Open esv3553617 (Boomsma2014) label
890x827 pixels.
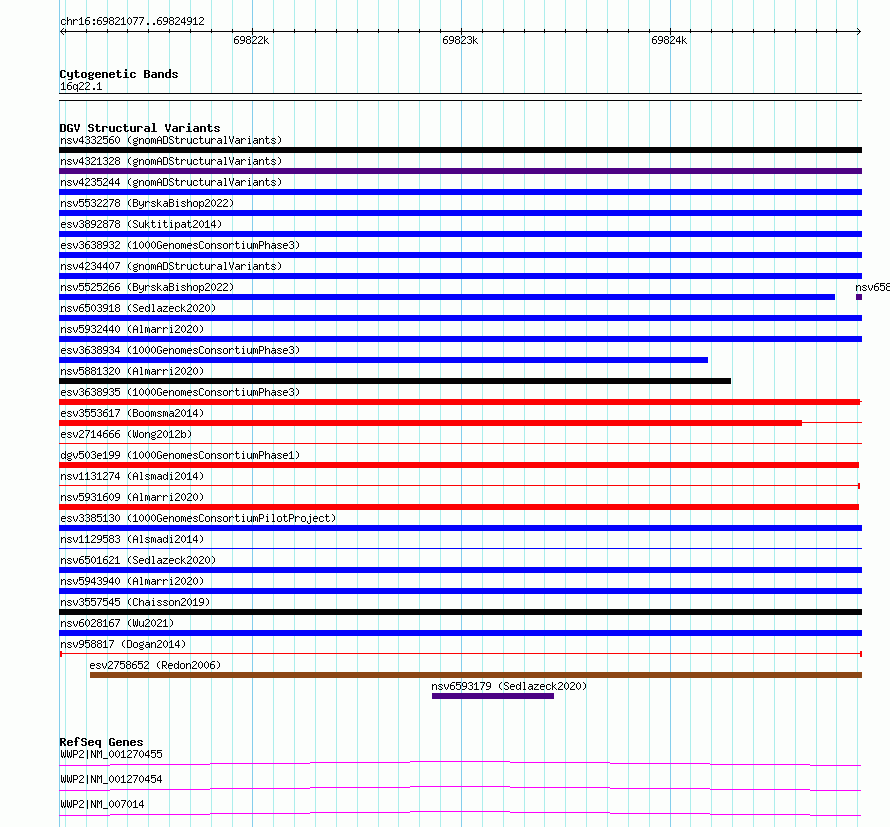click(132, 413)
